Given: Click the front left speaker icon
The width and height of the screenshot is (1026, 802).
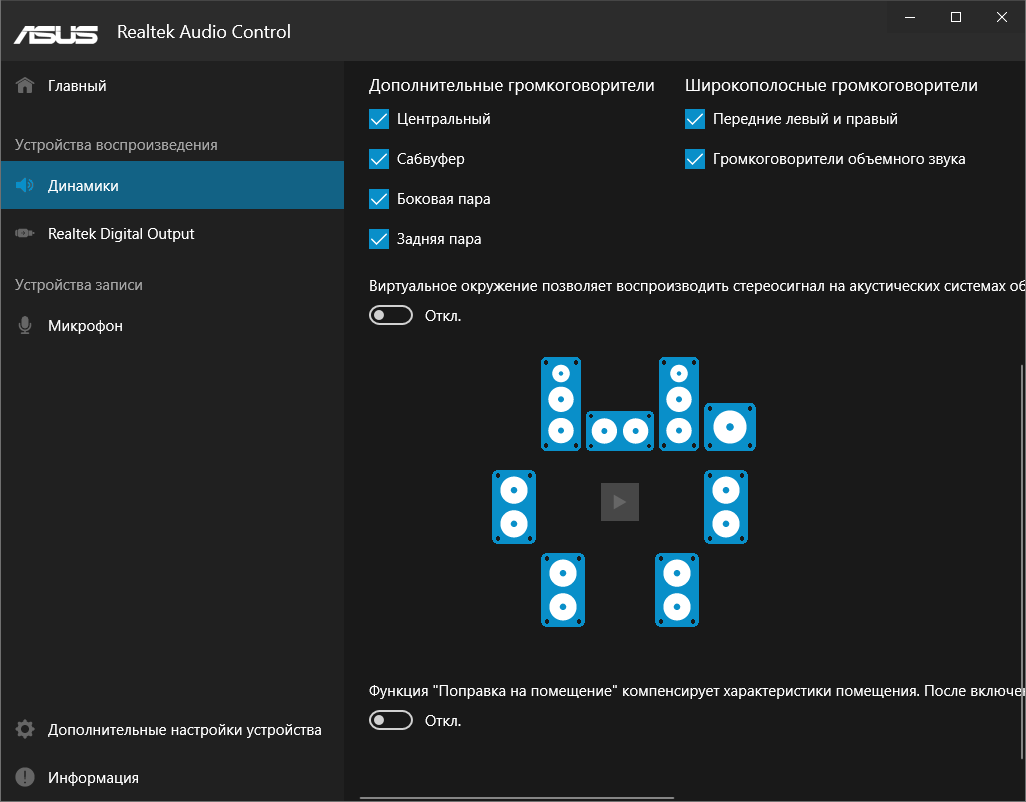Looking at the screenshot, I should [561, 403].
